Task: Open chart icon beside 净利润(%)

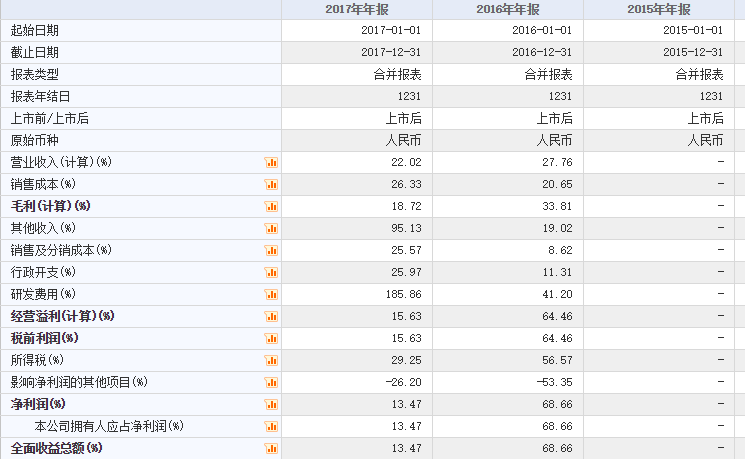Action: point(271,404)
